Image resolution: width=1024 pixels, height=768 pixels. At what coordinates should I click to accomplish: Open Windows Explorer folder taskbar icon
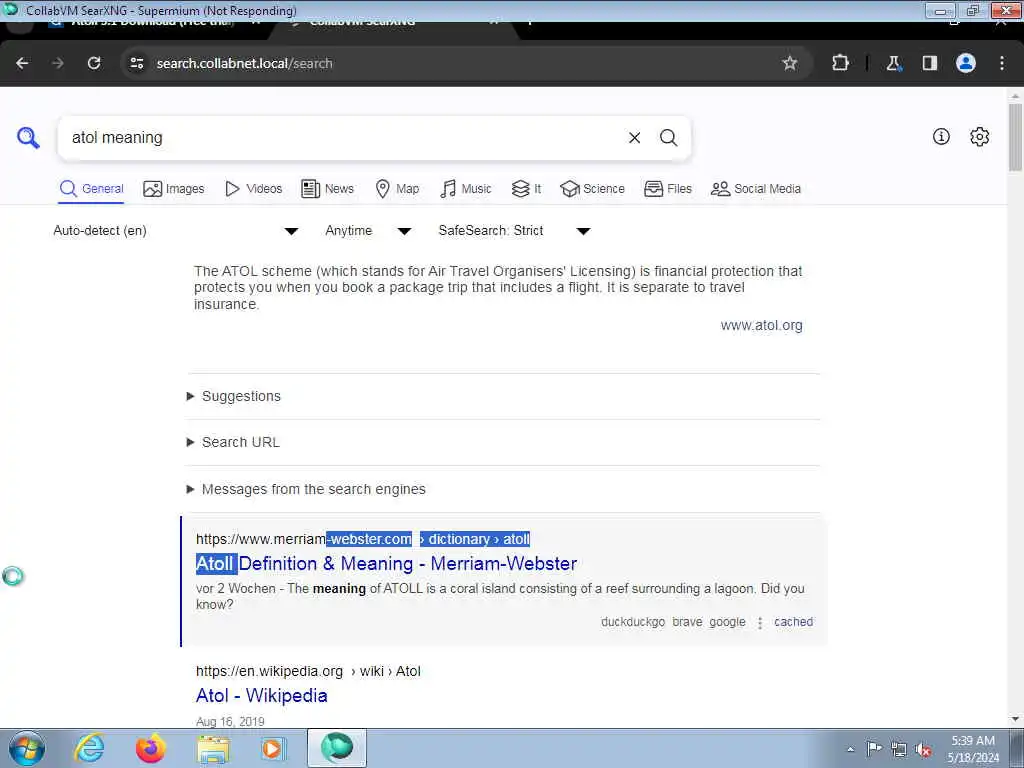[x=214, y=749]
